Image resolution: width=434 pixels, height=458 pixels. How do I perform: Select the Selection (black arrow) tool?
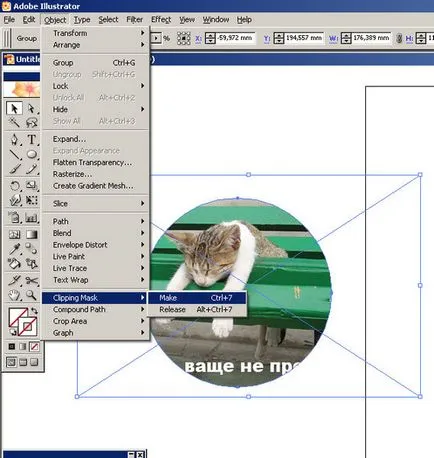14,109
